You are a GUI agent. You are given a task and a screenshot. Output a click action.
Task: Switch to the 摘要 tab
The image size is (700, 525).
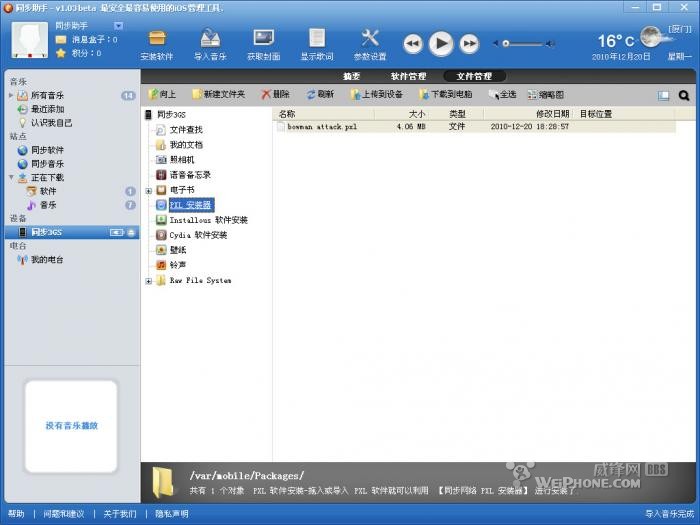click(352, 76)
